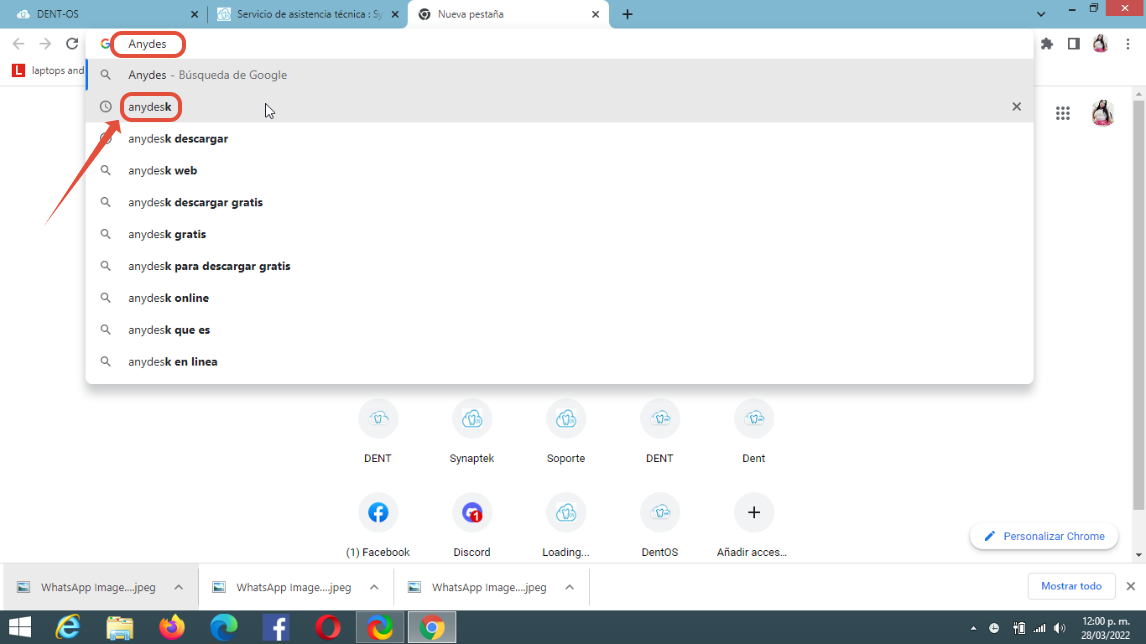The image size is (1146, 644).
Task: Choose 'anydesk descargar' suggestion
Action: pos(560,138)
